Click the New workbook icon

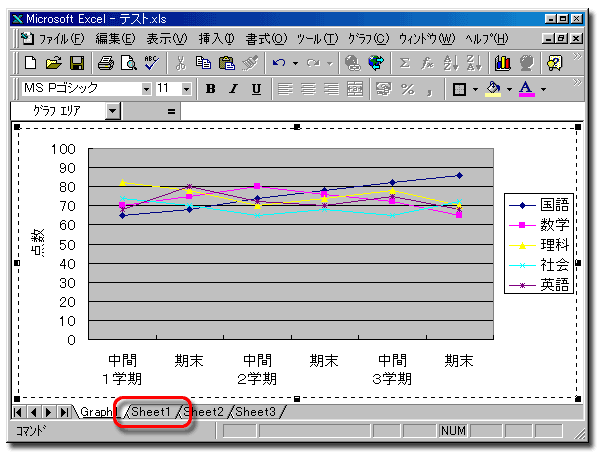pyautogui.click(x=30, y=63)
